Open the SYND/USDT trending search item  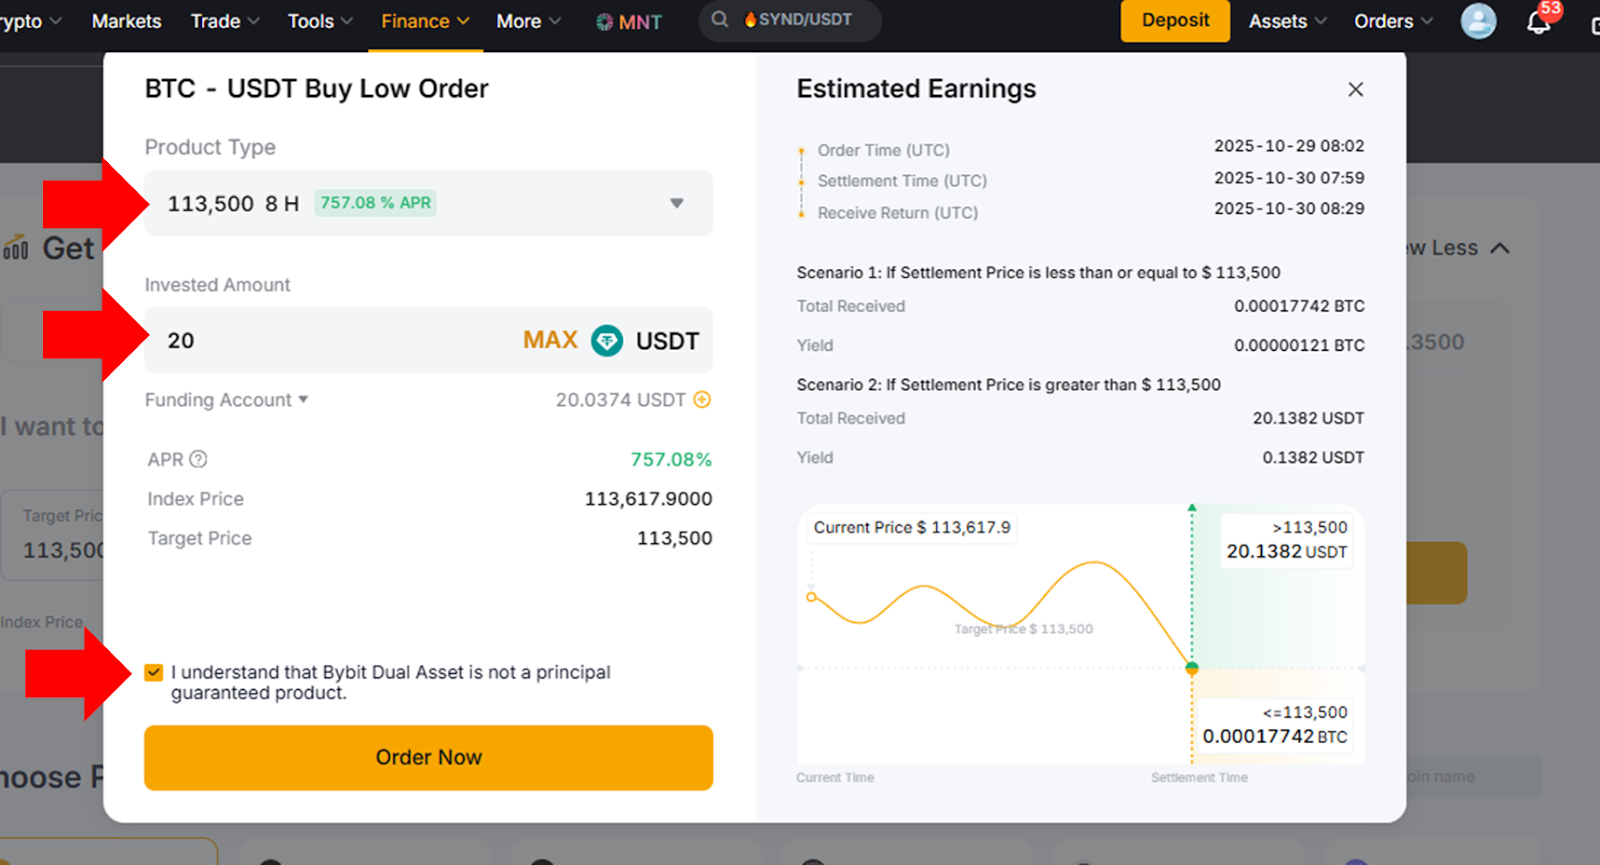coord(798,19)
